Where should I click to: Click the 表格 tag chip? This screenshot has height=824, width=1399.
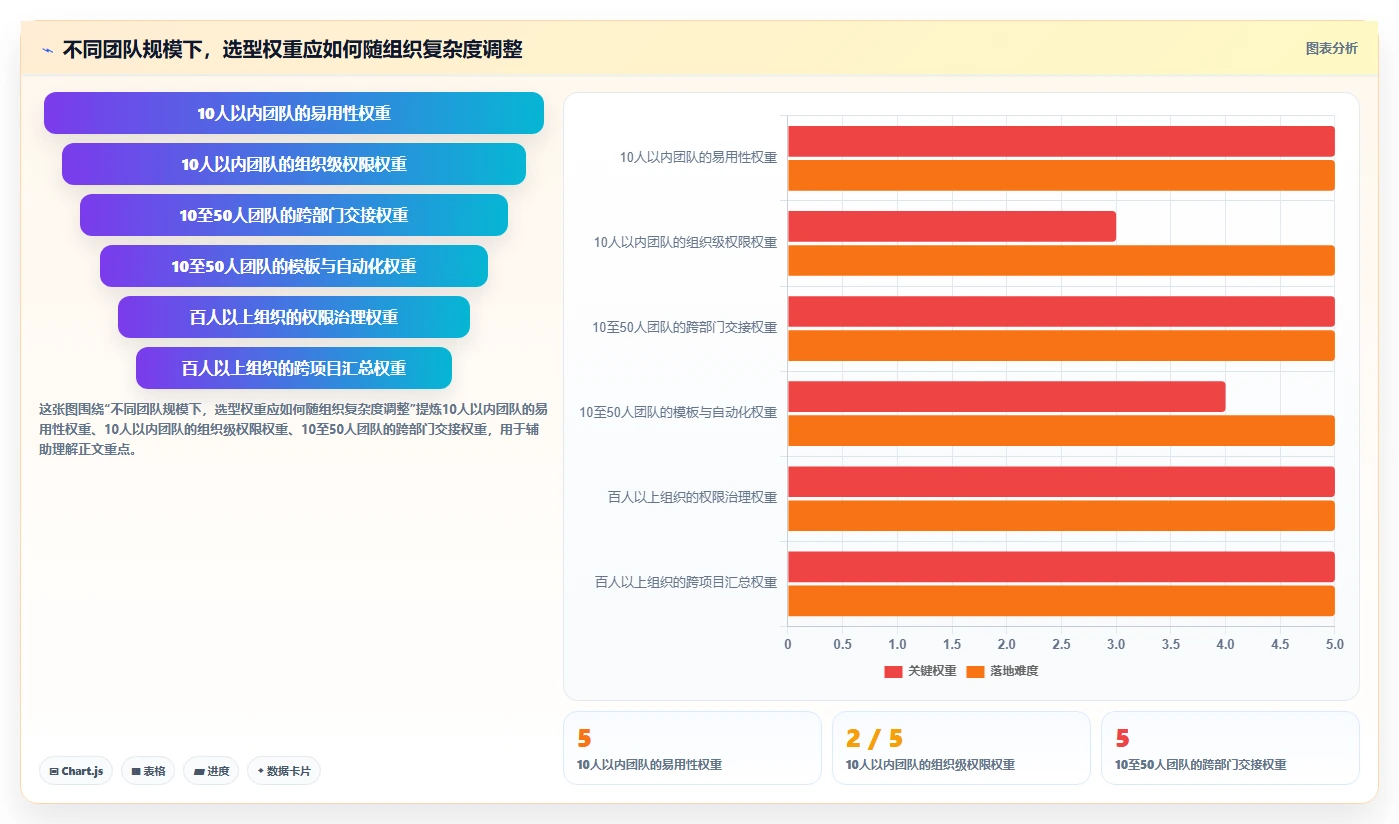coord(148,771)
